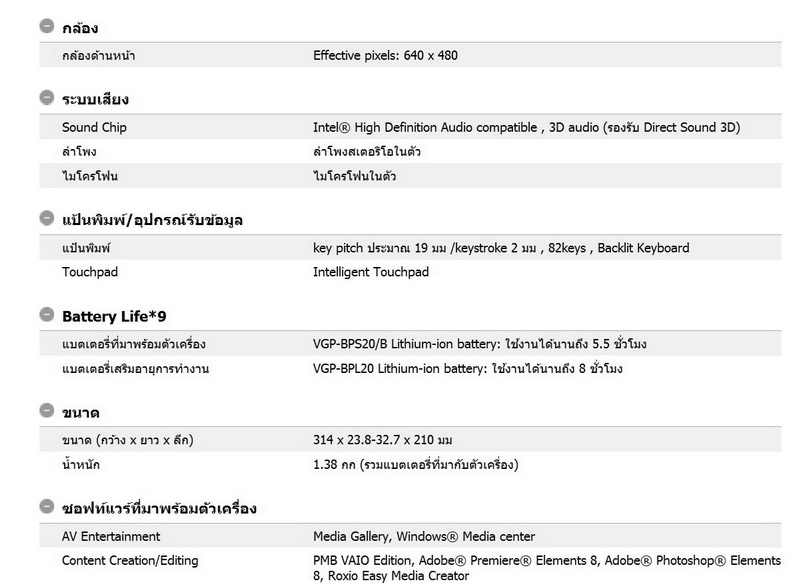The height and width of the screenshot is (583, 800).
Task: Click the Battery Life*9 heading text
Action: 114,316
